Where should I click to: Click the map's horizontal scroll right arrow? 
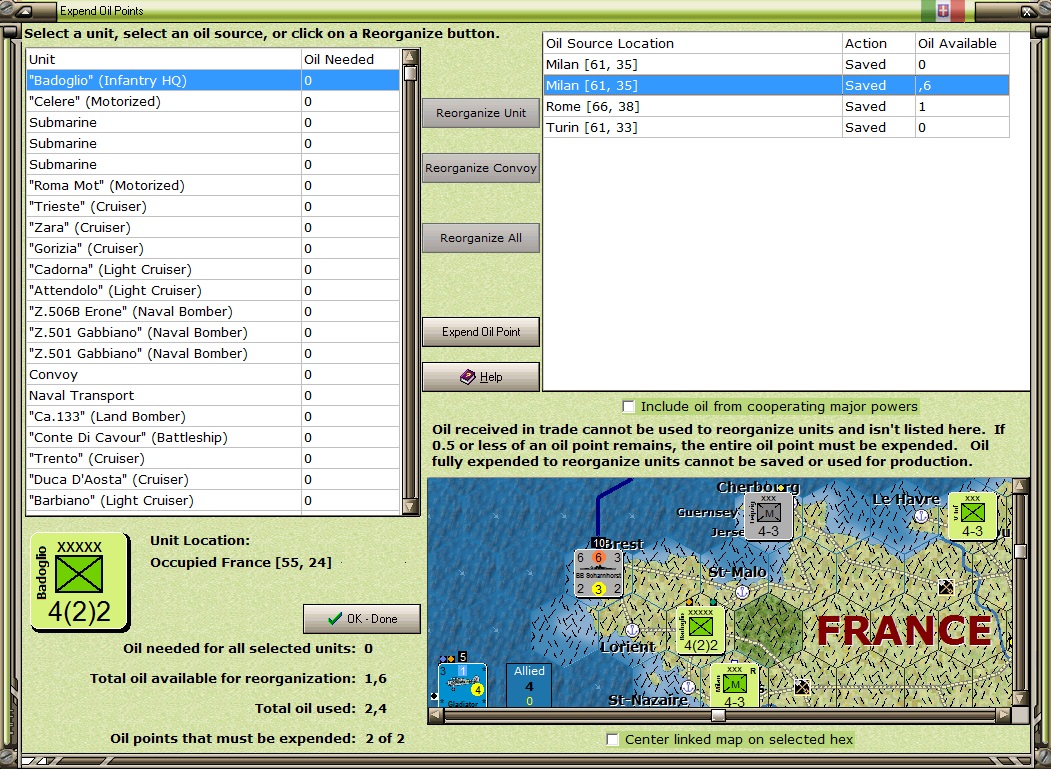(x=1003, y=715)
